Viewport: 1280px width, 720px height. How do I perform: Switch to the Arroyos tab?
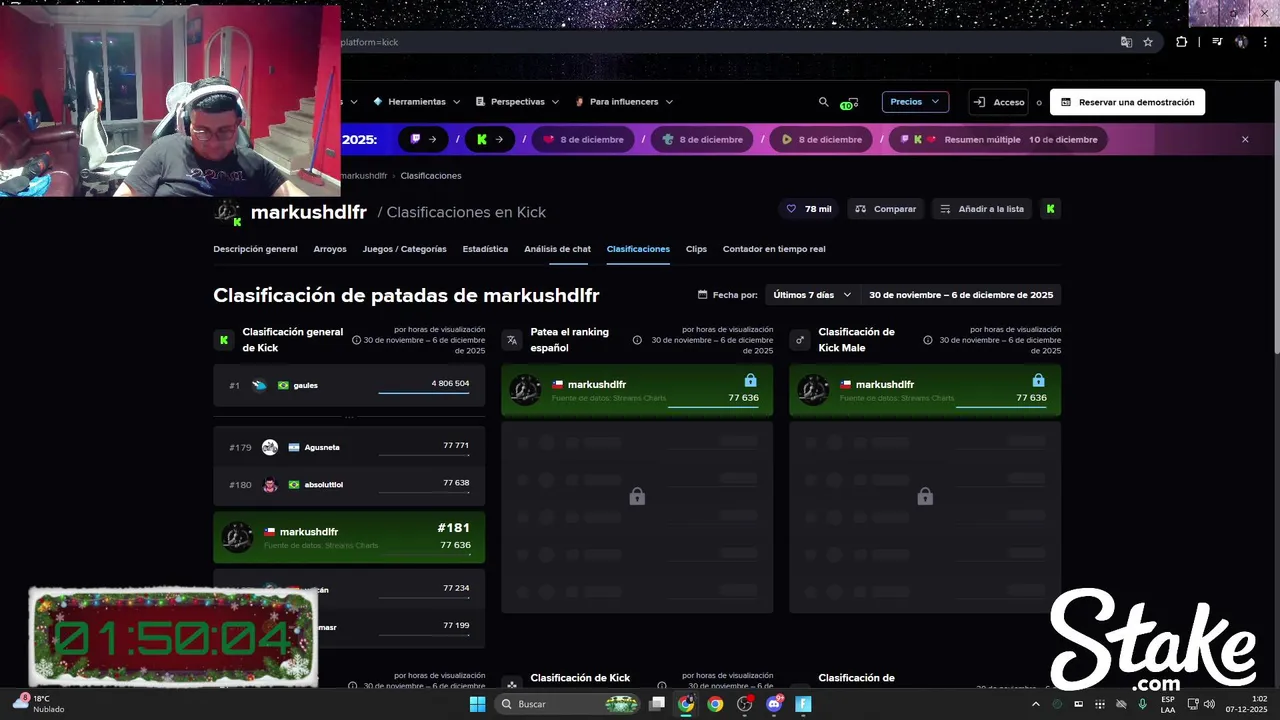coord(330,249)
